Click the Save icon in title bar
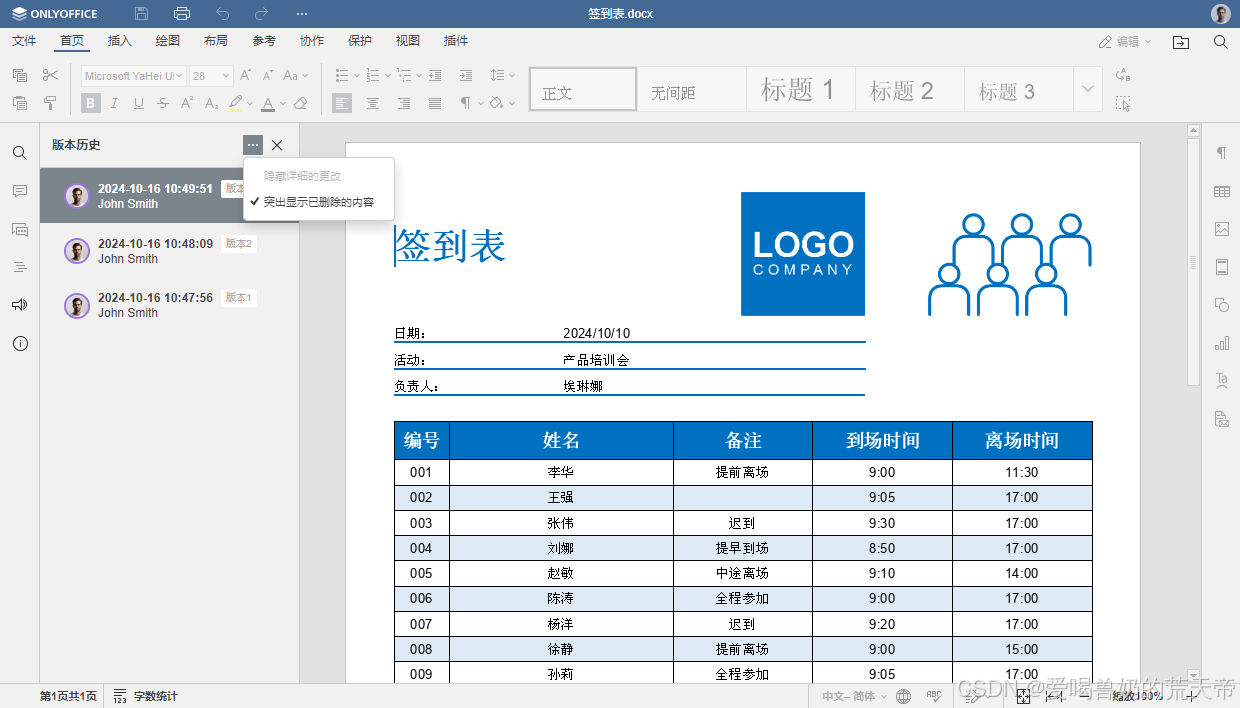Screen dimensions: 1240x708 pyautogui.click(x=141, y=14)
